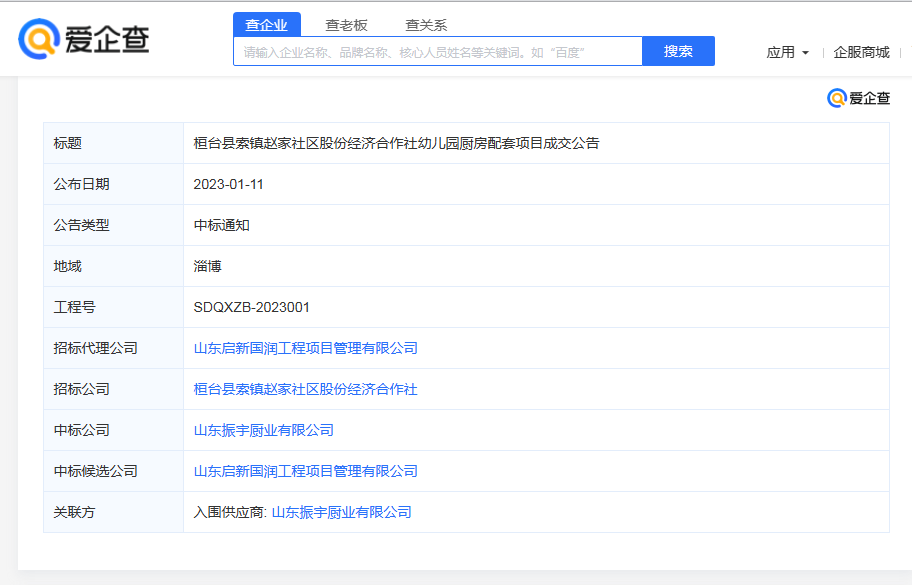Click the 地域 row label

tap(67, 266)
